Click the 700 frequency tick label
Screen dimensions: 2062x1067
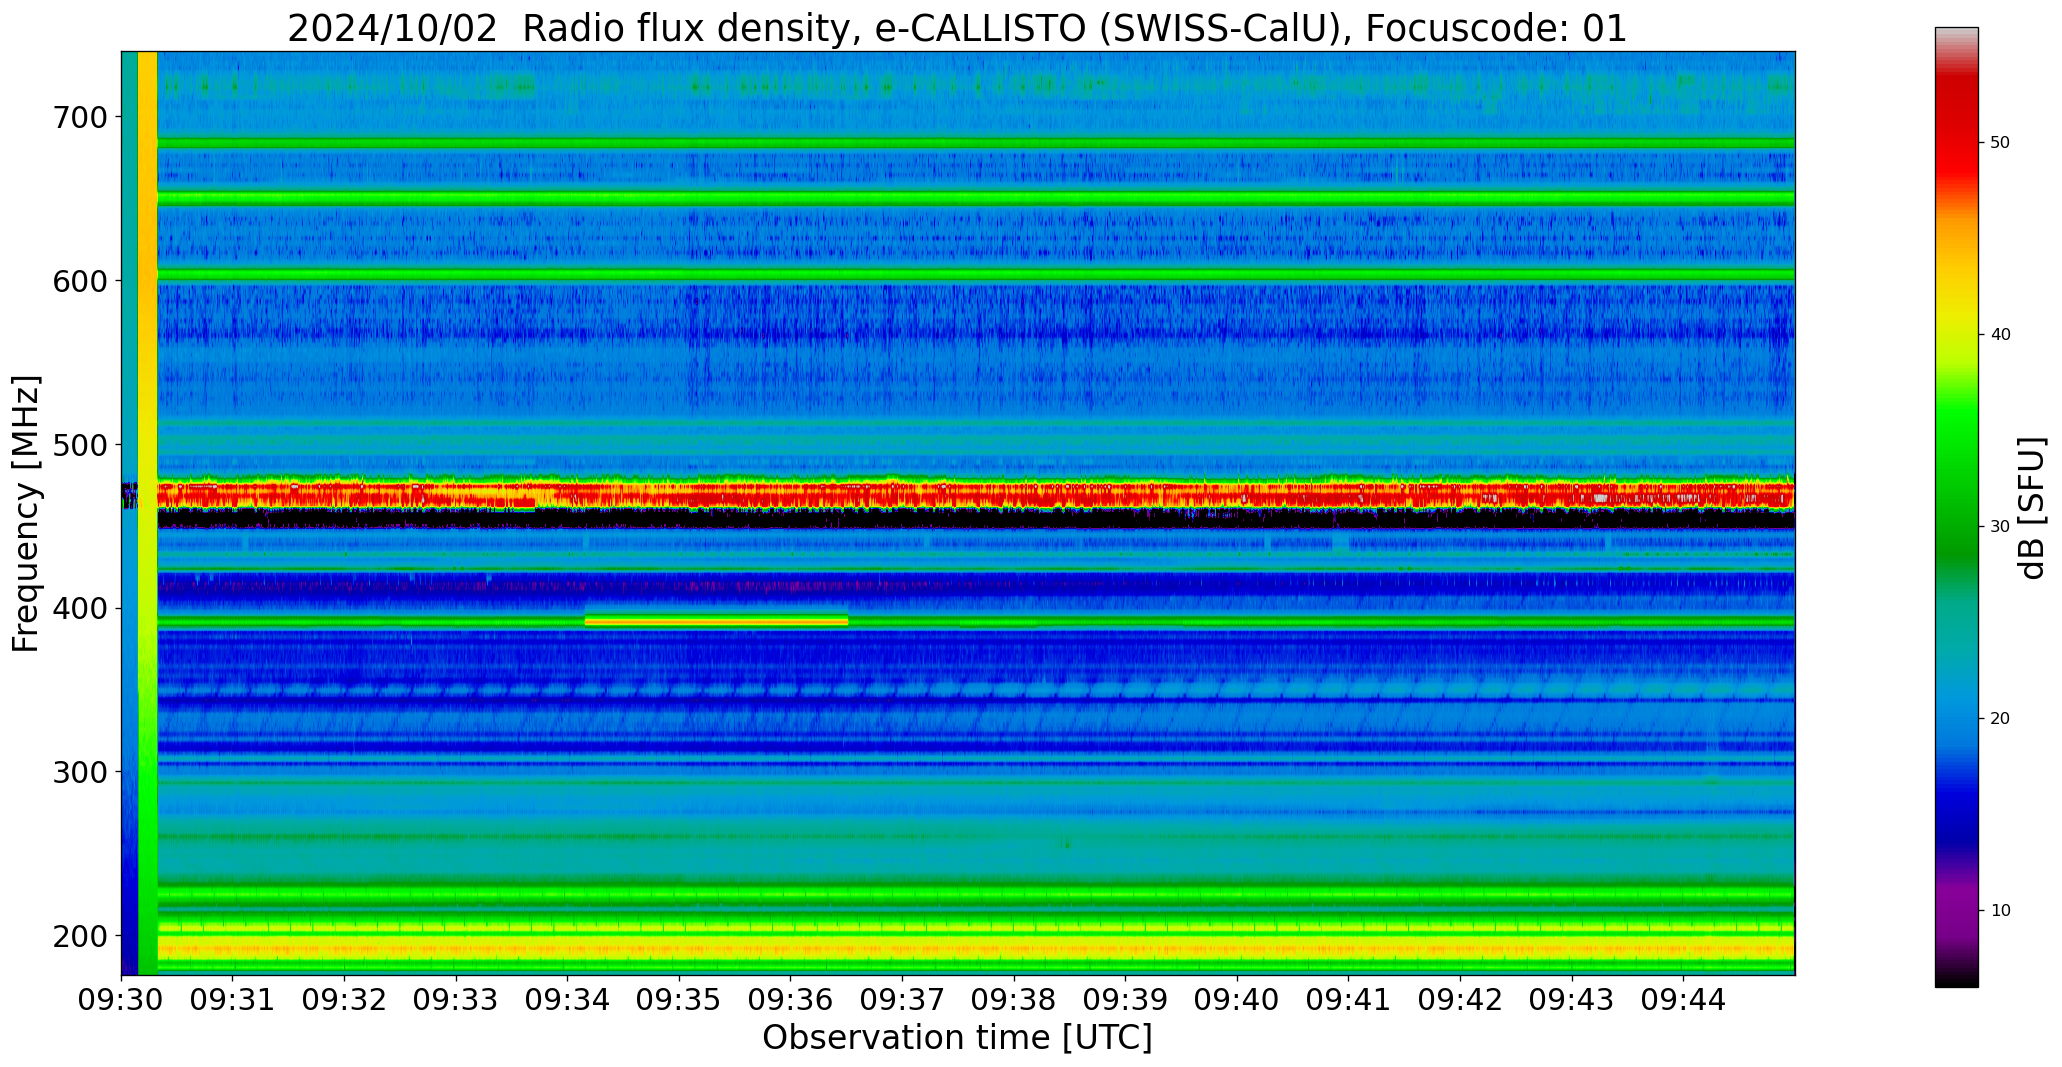point(79,118)
